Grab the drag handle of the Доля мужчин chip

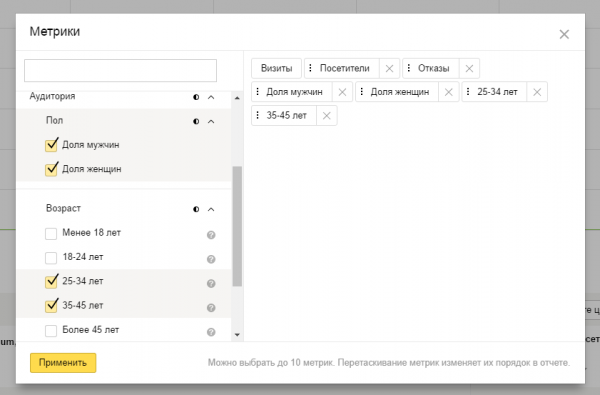(258, 92)
